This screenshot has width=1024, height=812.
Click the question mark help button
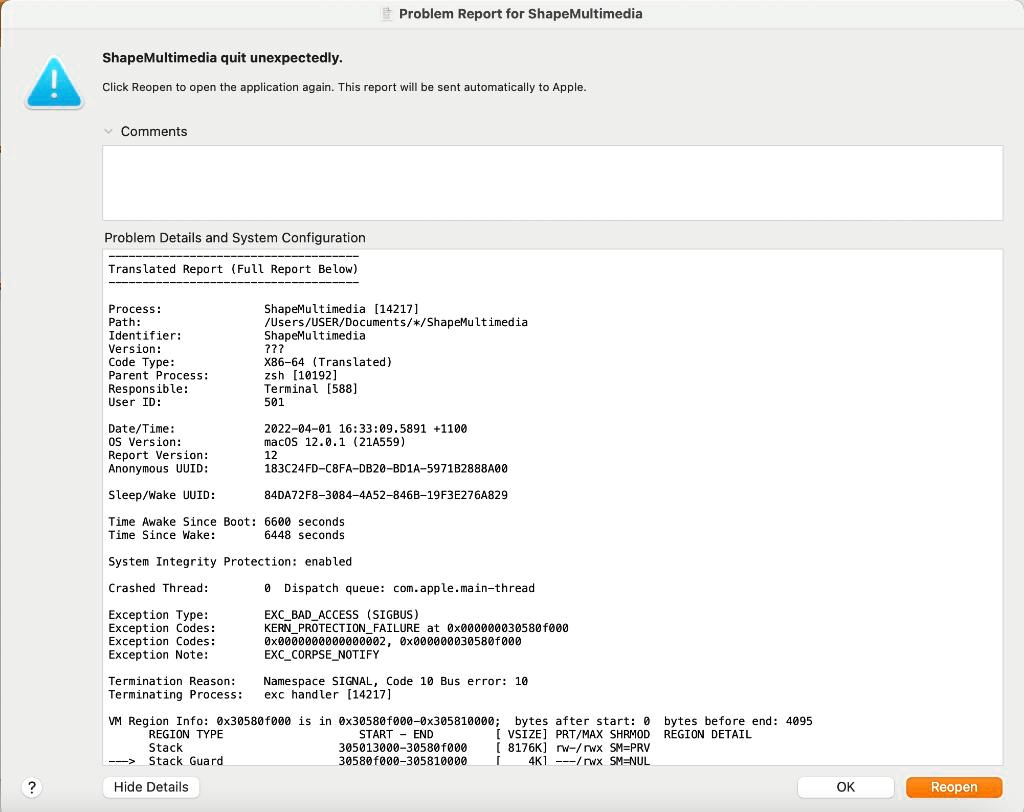coord(31,787)
